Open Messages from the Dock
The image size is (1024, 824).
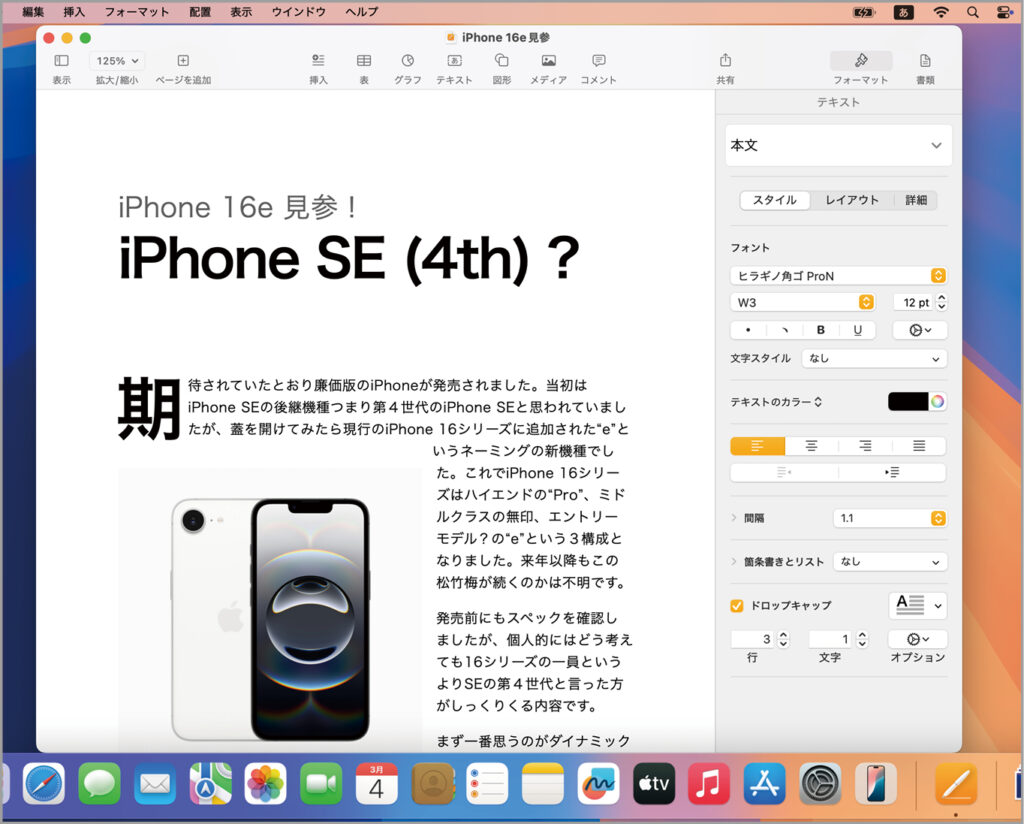click(99, 784)
